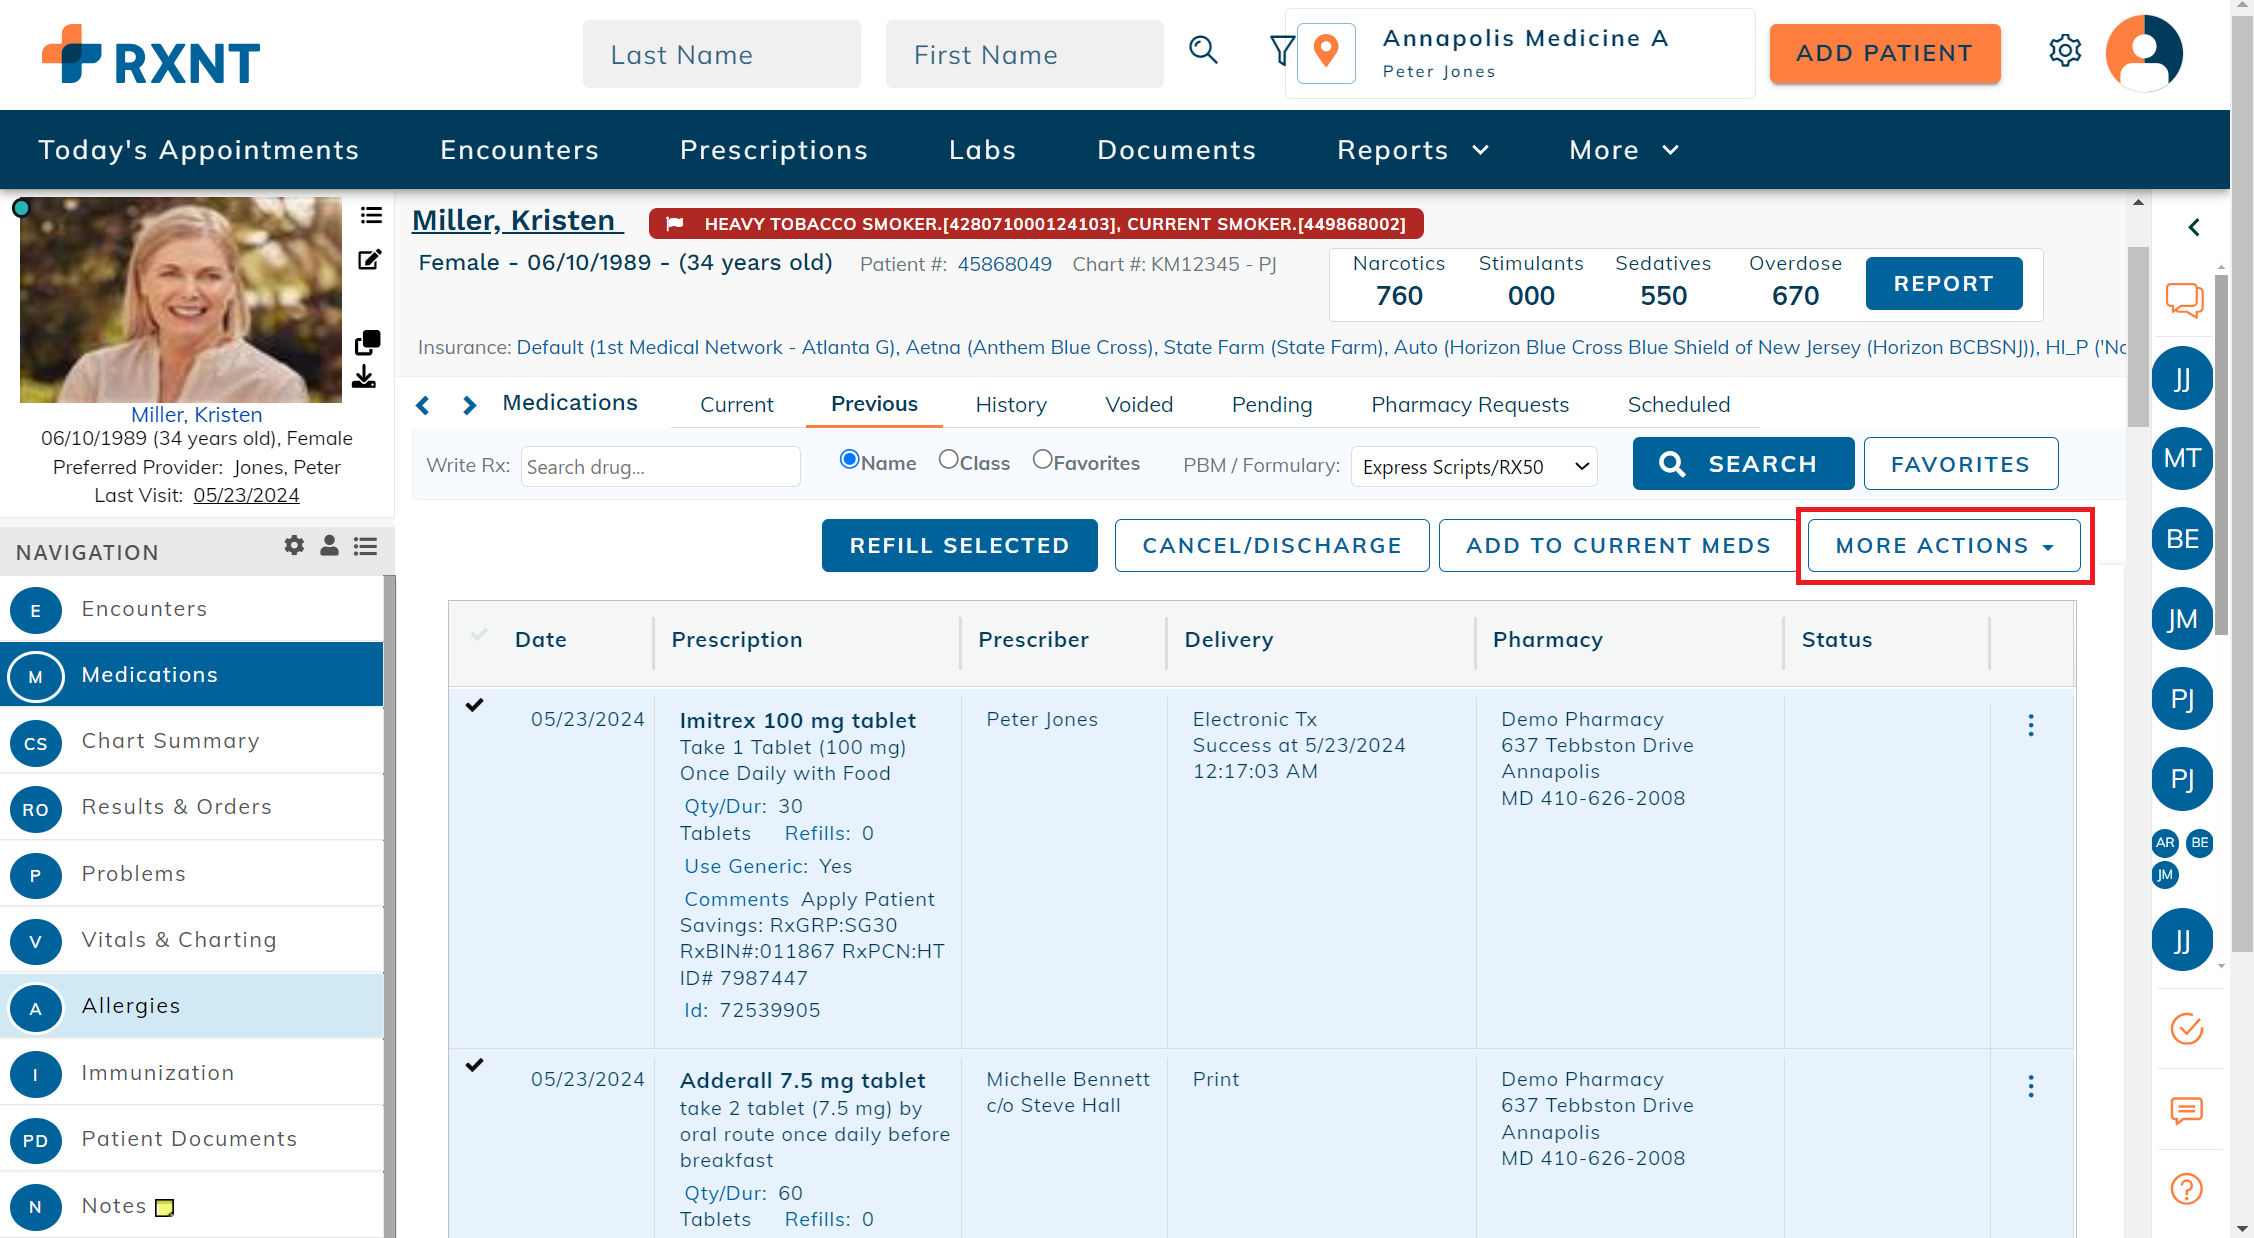This screenshot has height=1238, width=2254.
Task: Switch to the Current medications tab
Action: click(x=736, y=405)
